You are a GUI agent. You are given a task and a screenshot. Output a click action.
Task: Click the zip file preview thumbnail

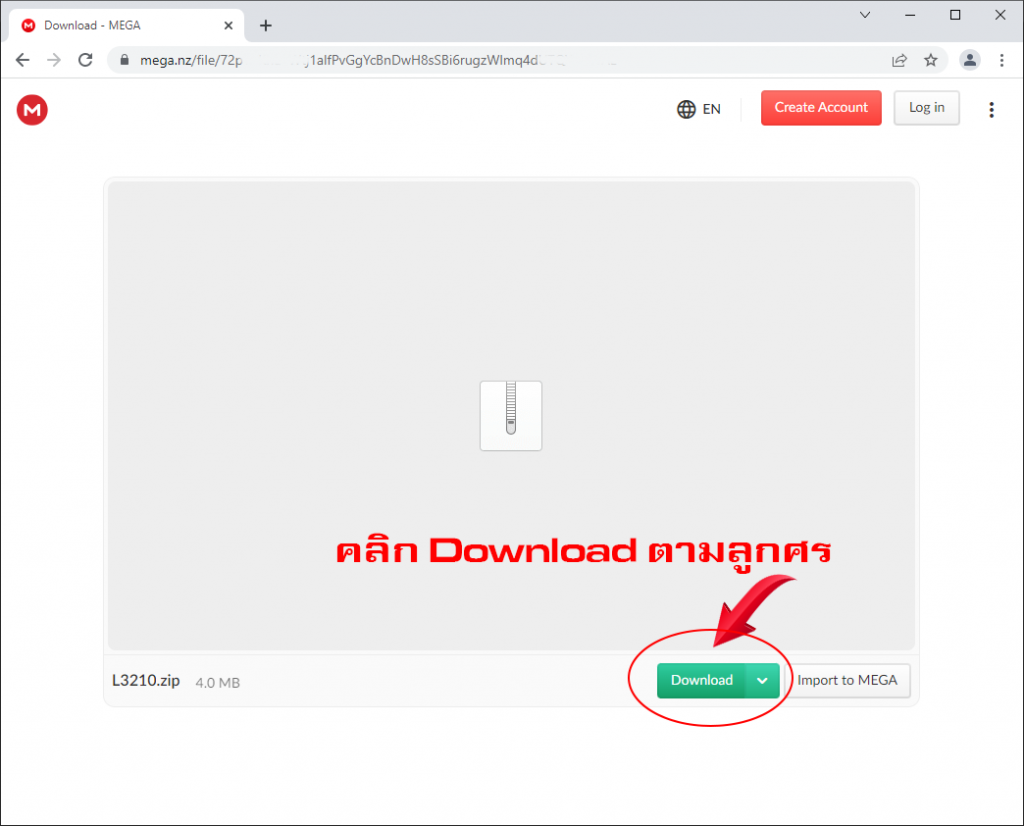511,415
